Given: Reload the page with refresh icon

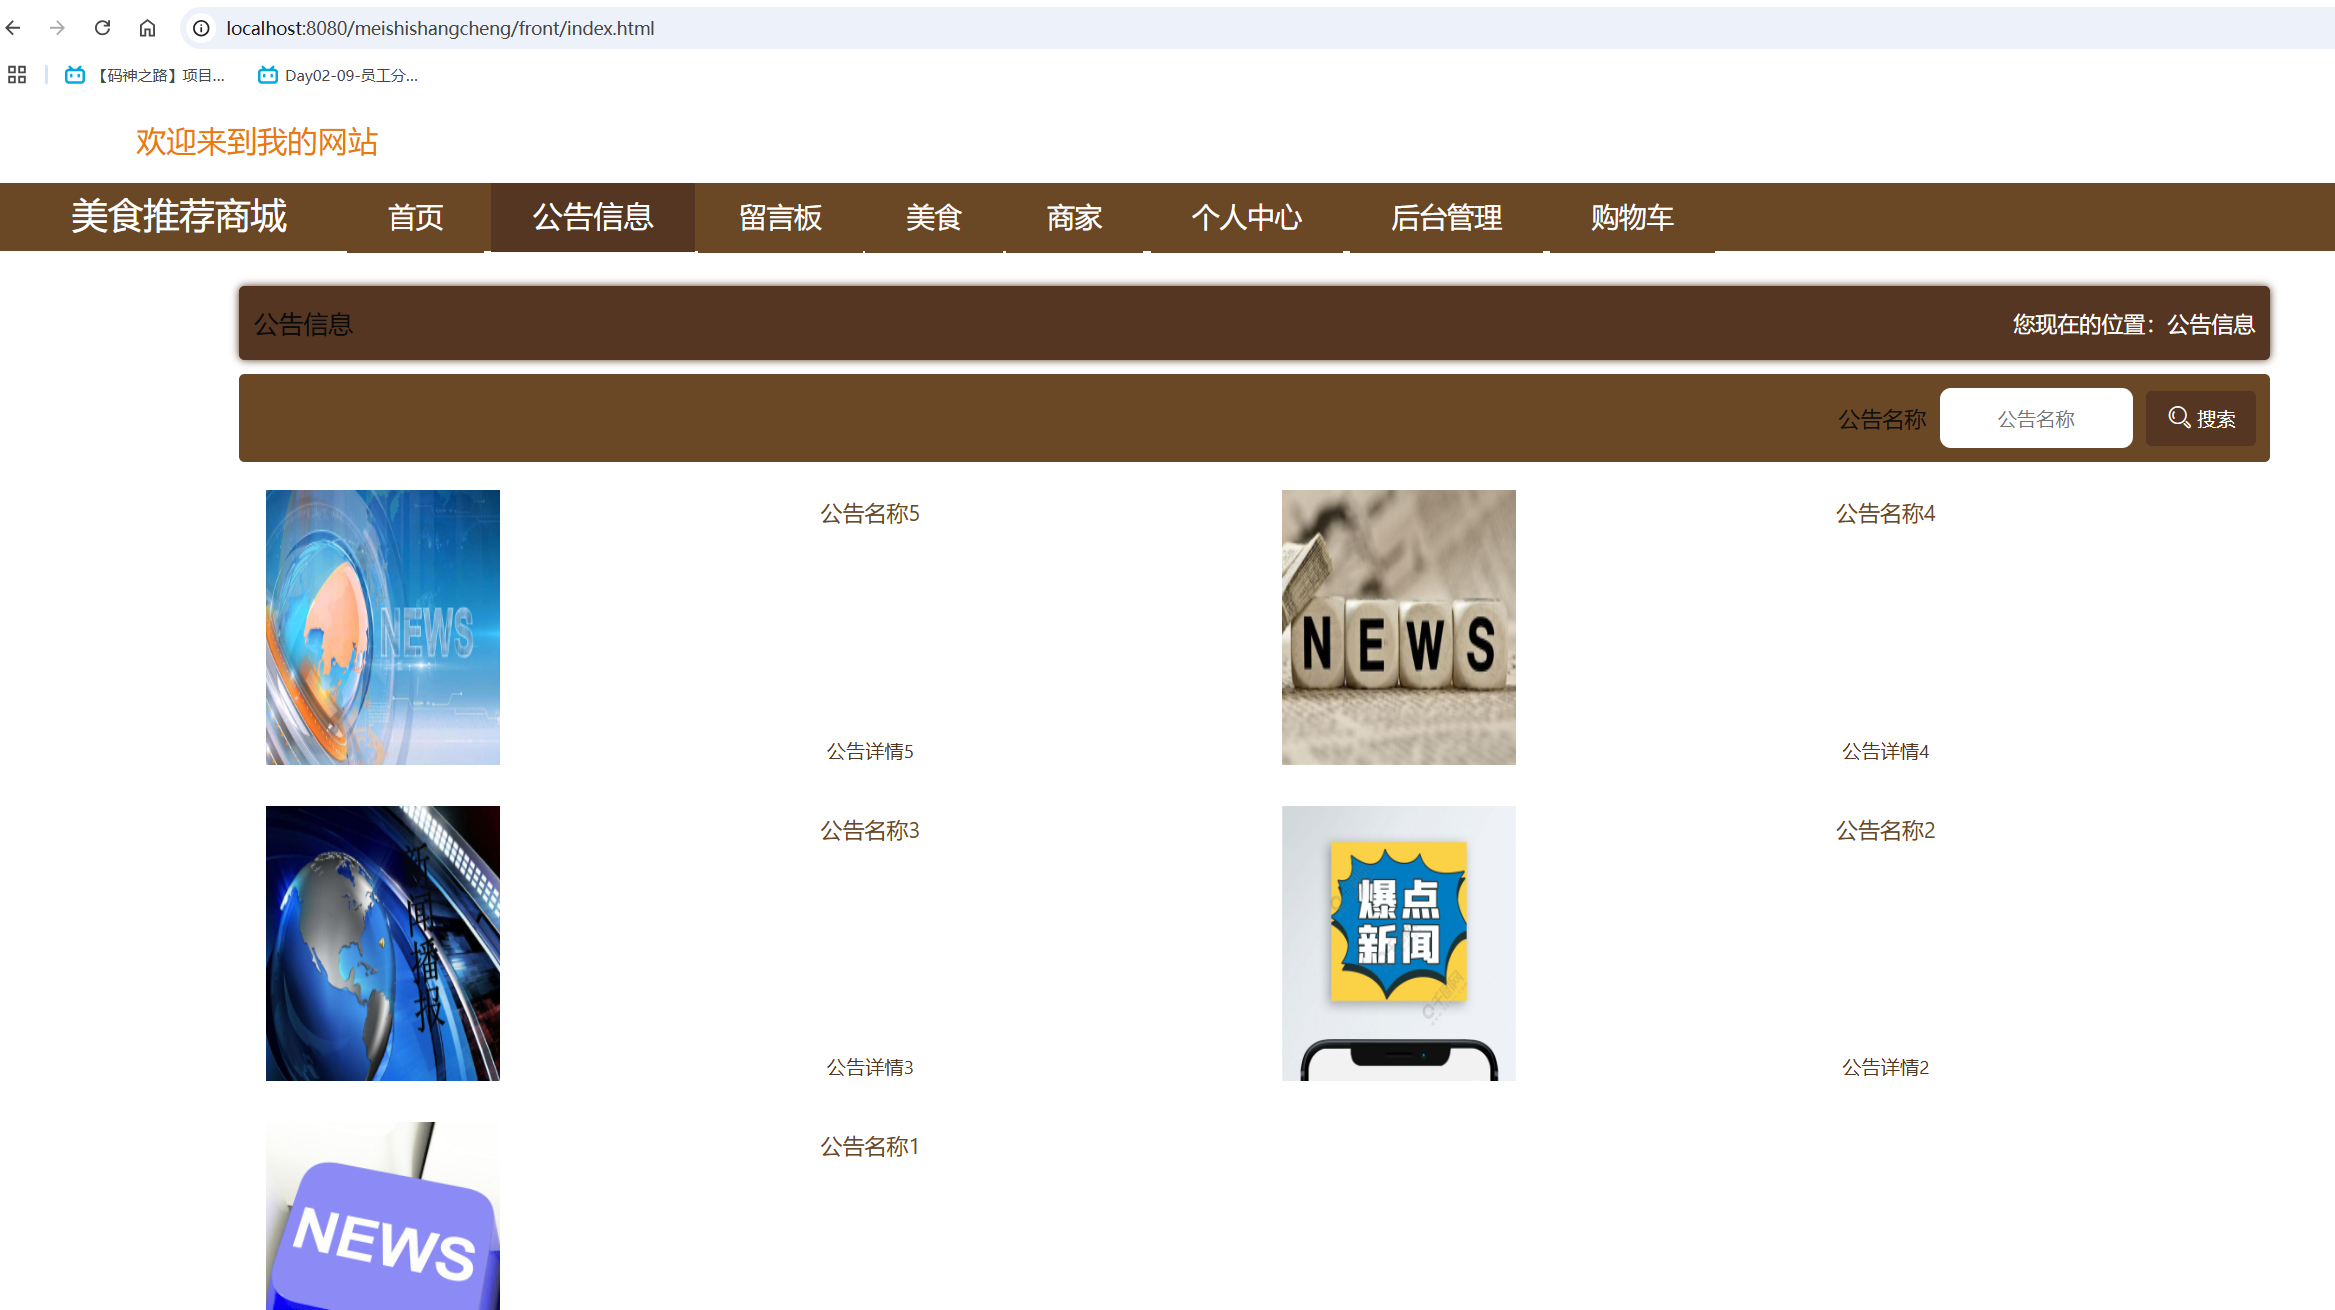Looking at the screenshot, I should pyautogui.click(x=102, y=28).
